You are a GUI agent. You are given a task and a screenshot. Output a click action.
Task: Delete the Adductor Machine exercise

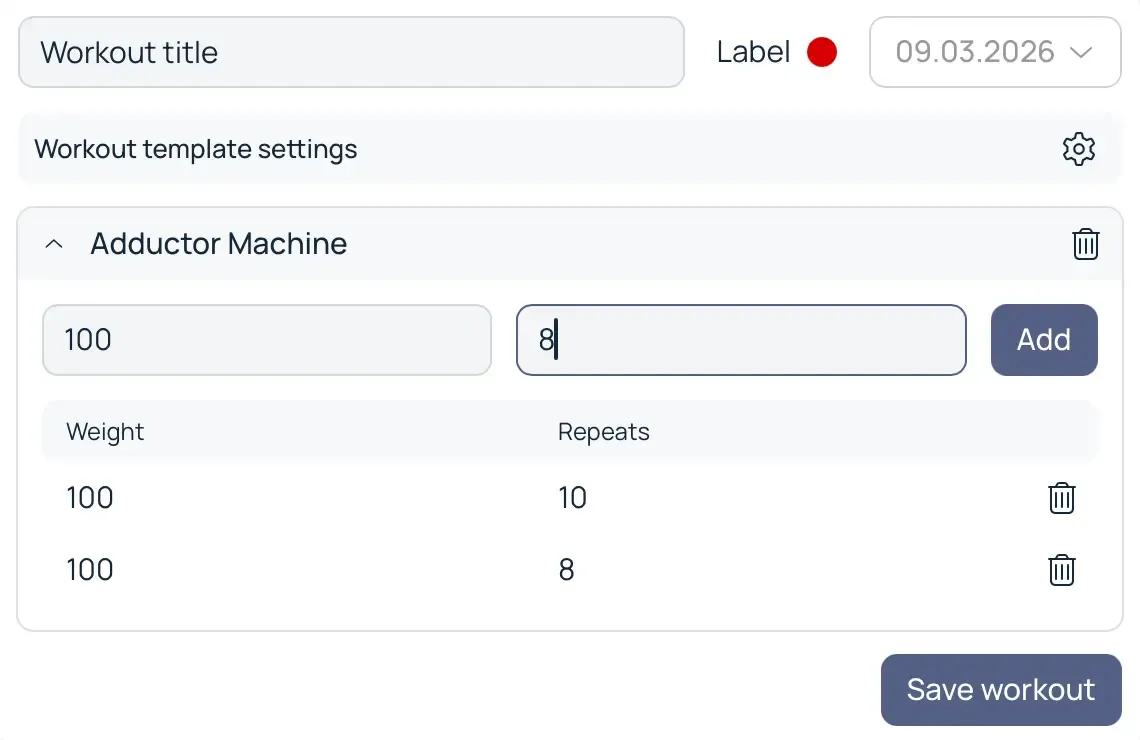click(1085, 244)
